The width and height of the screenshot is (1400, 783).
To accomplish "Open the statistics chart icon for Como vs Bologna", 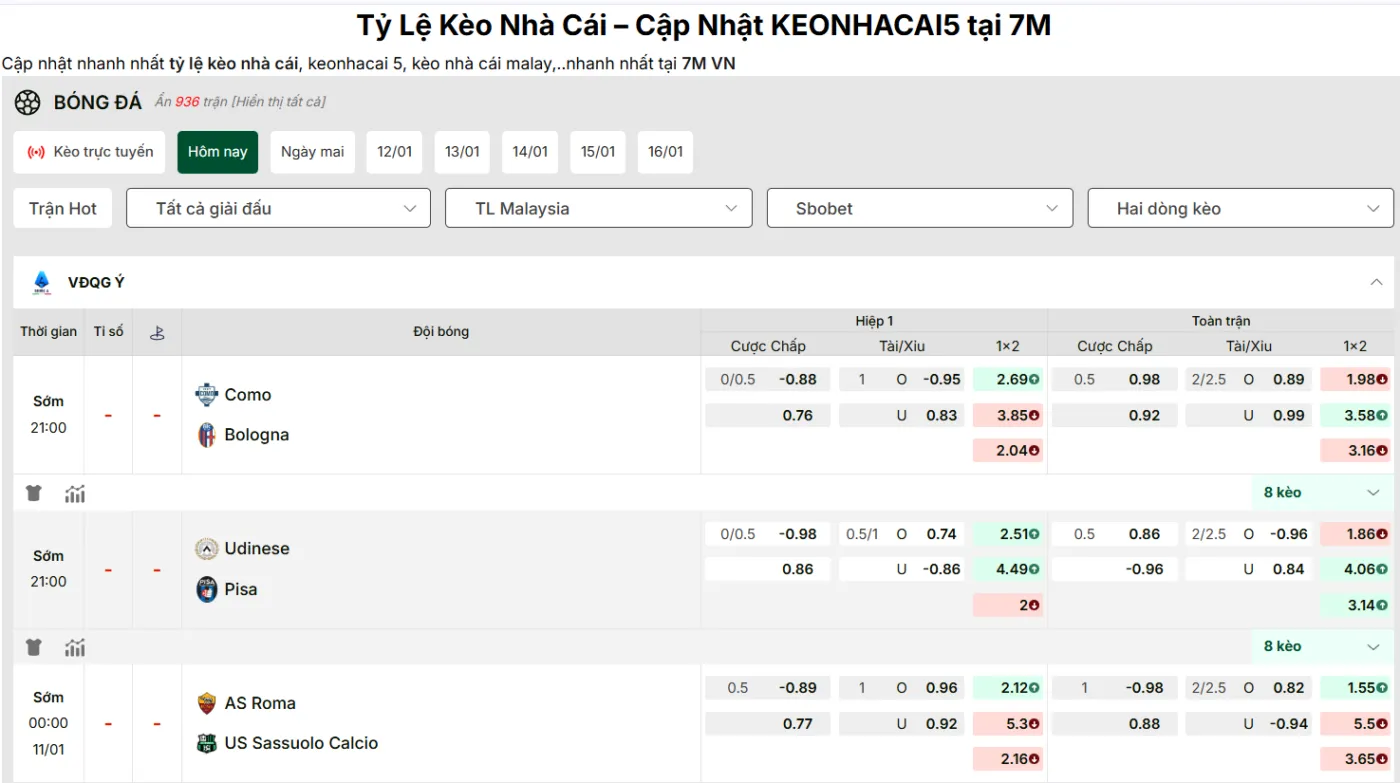I will 74,492.
